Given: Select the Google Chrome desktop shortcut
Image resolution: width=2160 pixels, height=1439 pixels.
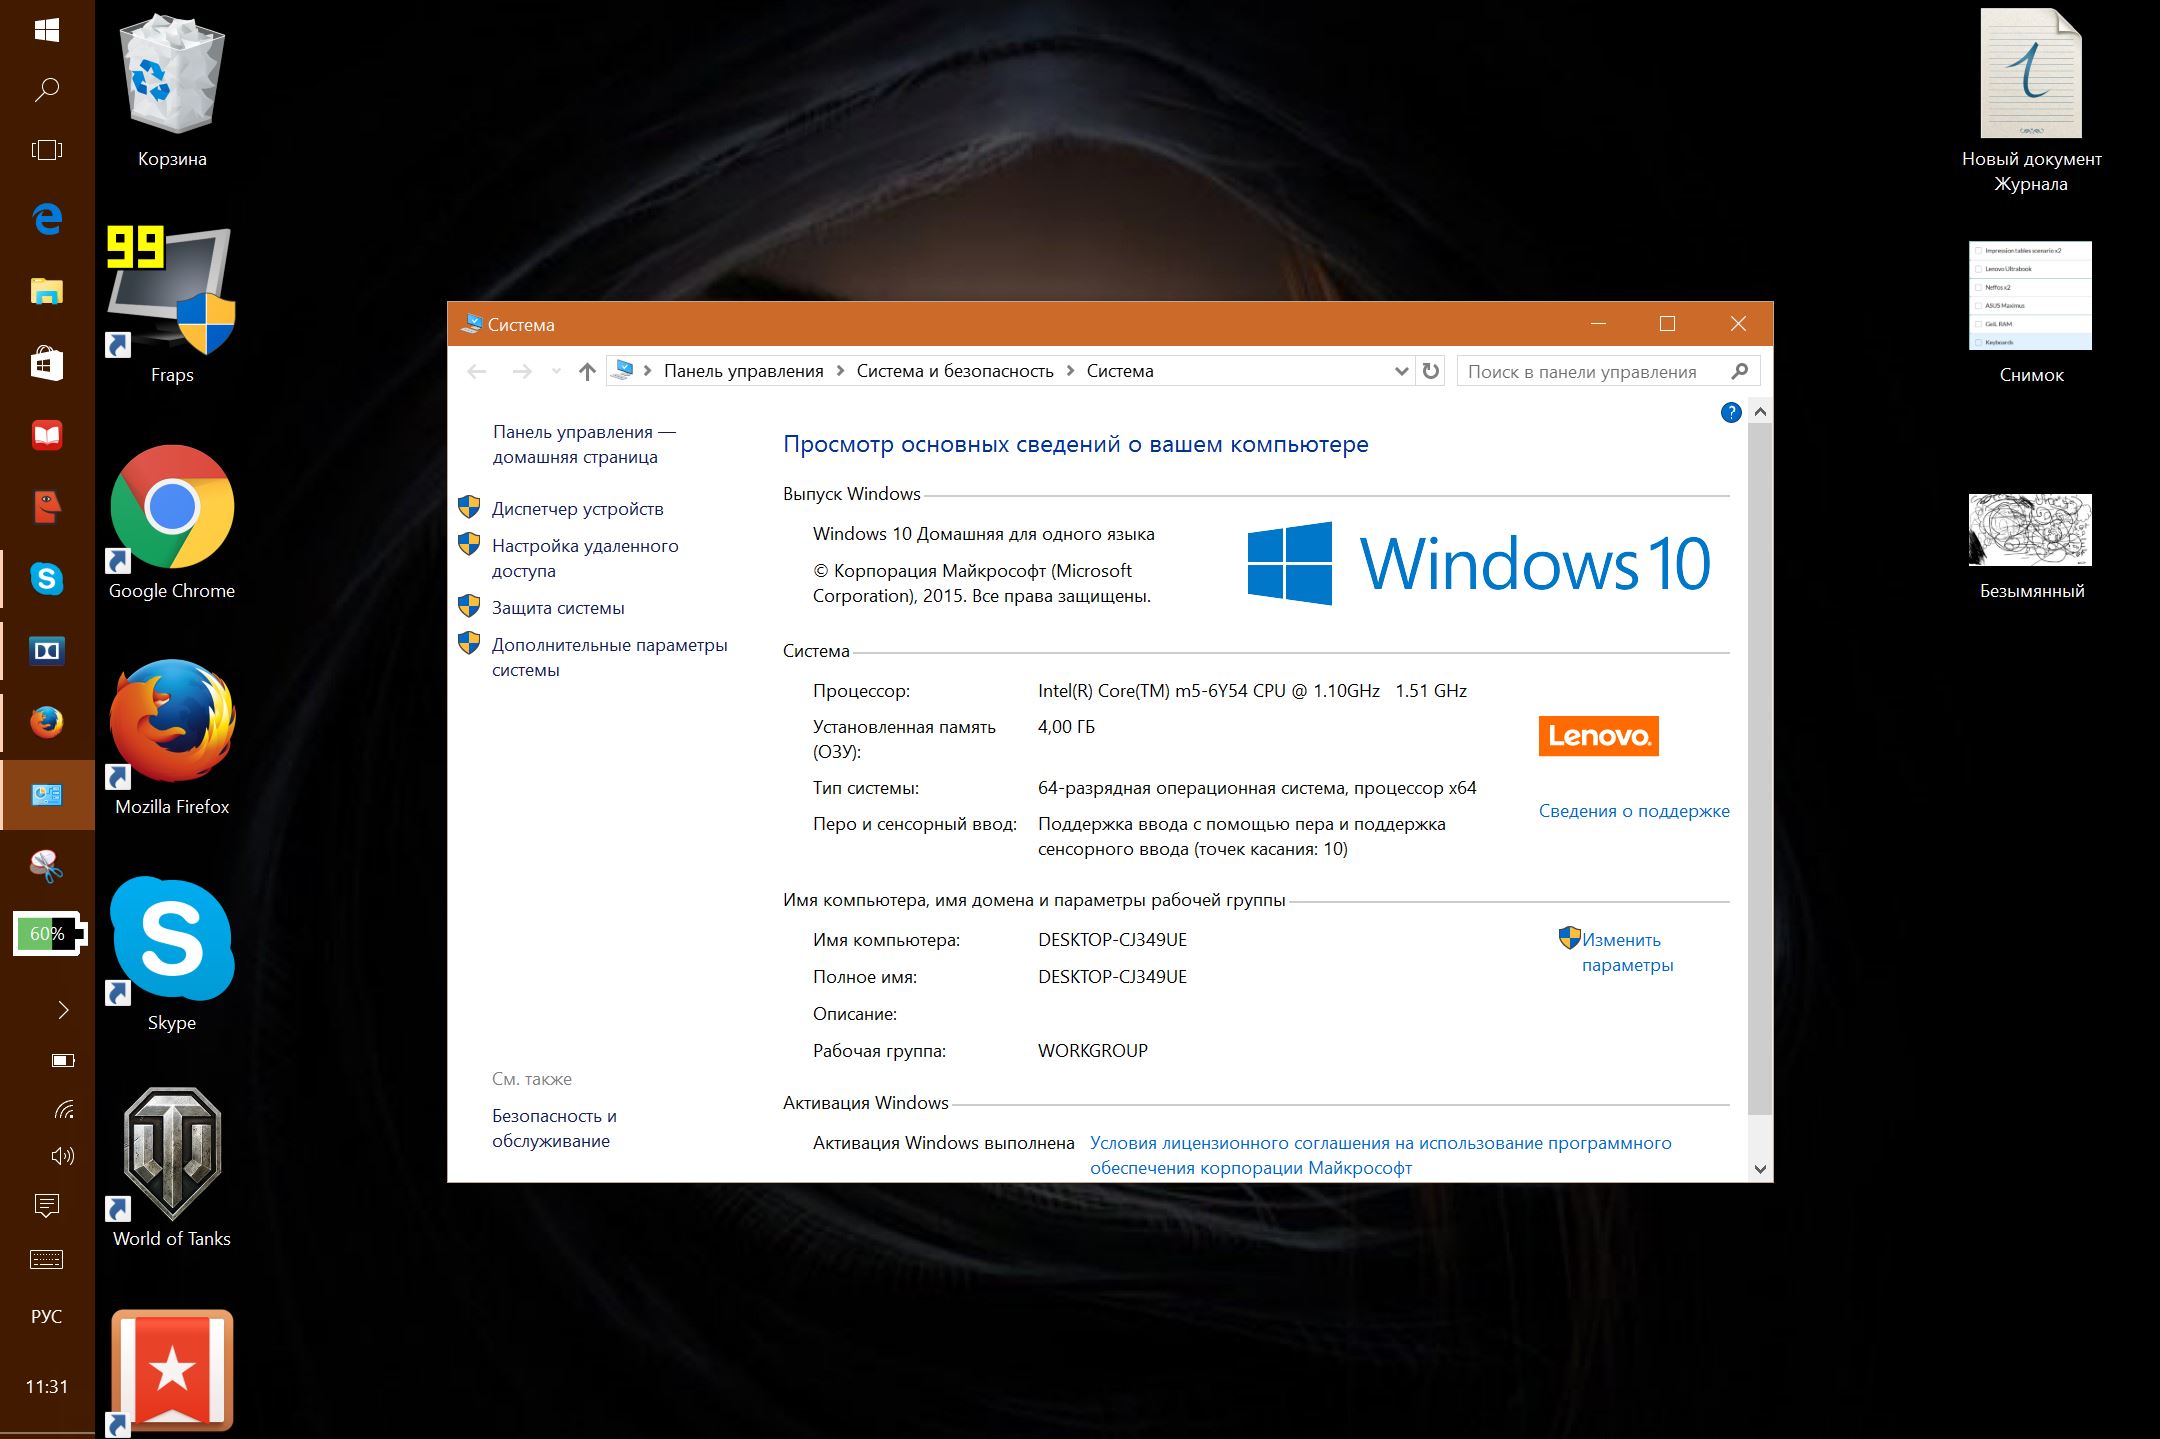Looking at the screenshot, I should [172, 522].
